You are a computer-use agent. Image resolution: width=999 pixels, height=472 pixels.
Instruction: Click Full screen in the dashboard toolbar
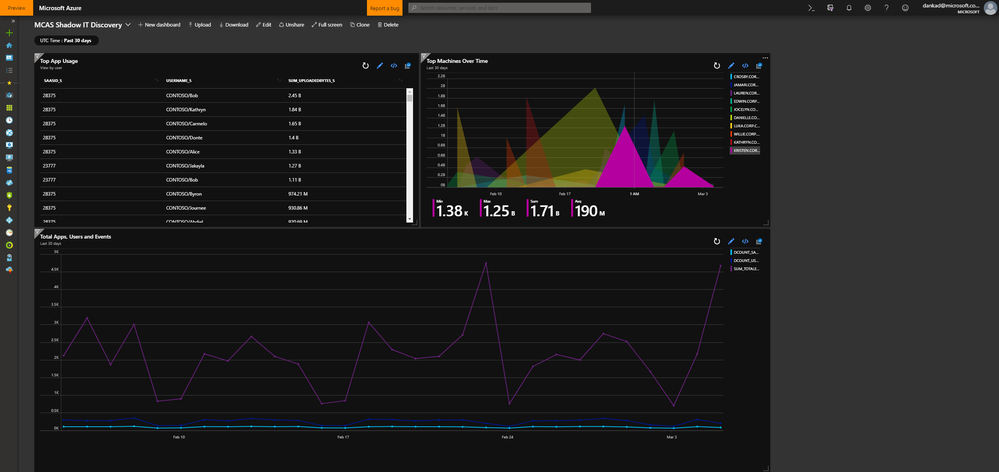click(327, 25)
